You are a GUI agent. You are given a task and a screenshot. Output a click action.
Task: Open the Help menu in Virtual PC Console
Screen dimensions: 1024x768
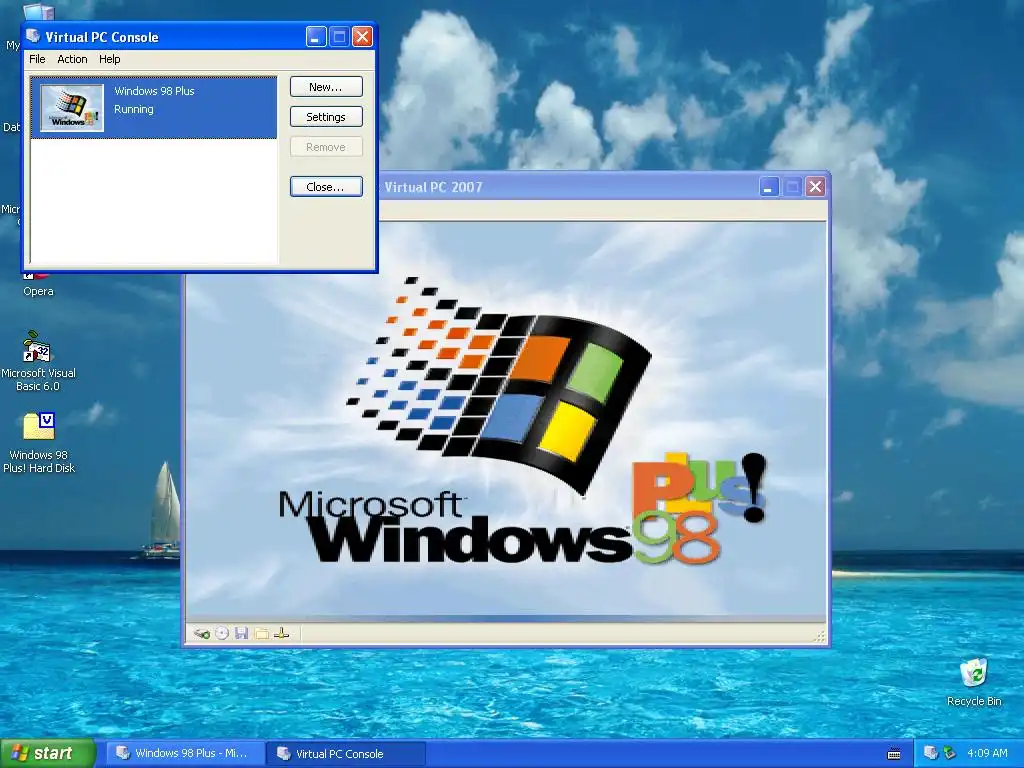pyautogui.click(x=110, y=59)
